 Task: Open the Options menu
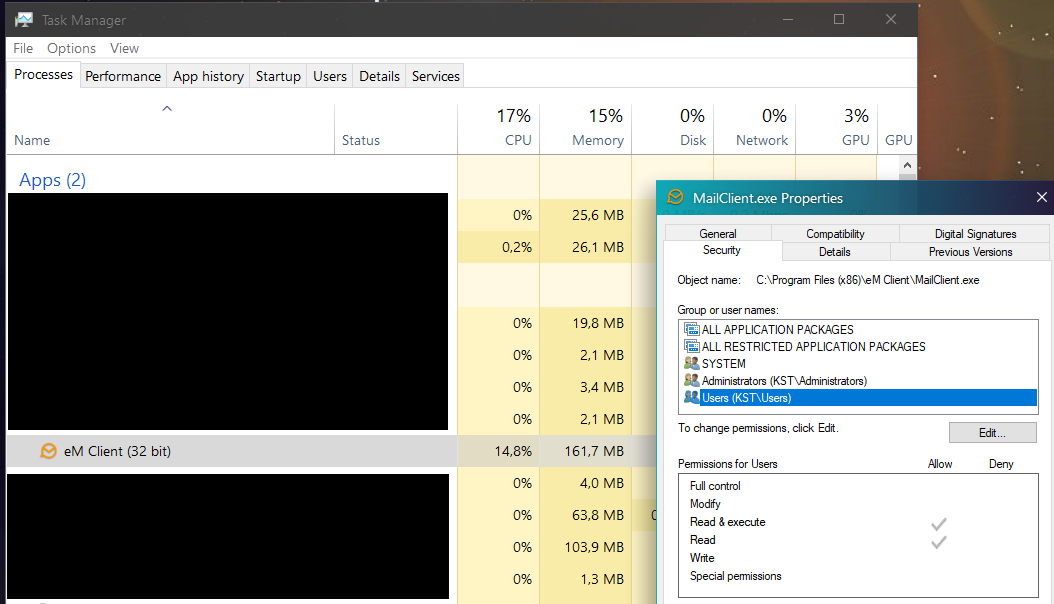(71, 48)
